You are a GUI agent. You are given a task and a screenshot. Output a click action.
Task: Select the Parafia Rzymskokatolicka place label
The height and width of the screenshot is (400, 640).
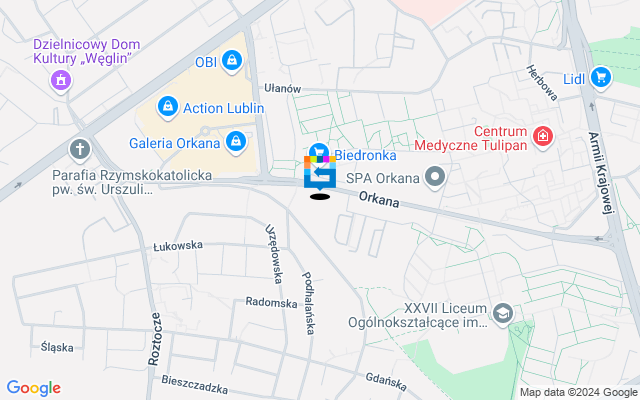132,182
